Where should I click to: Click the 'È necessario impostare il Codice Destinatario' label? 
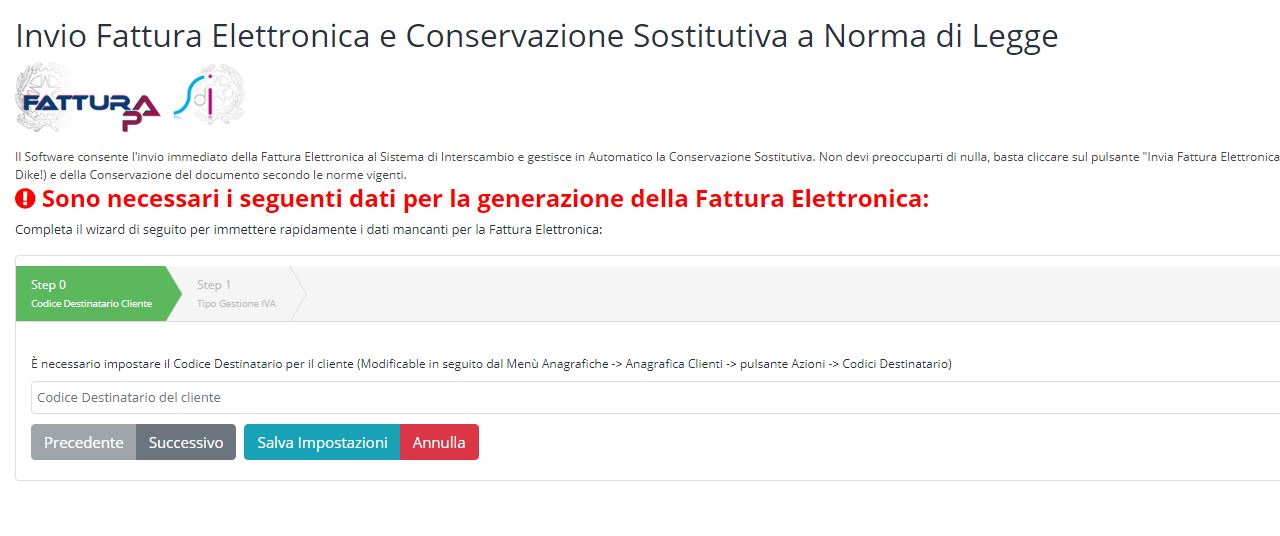tap(491, 364)
